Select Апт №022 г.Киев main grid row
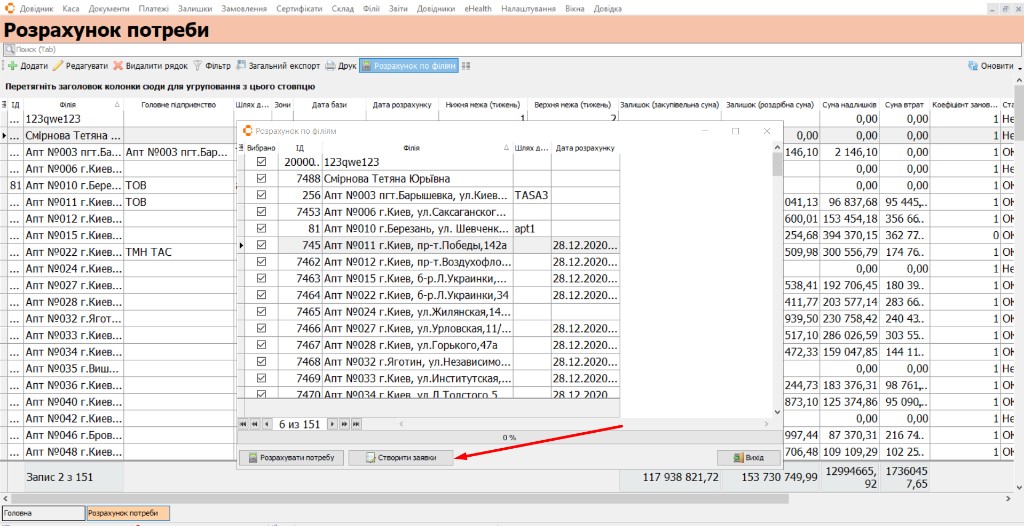The width and height of the screenshot is (1024, 526). [x=73, y=252]
